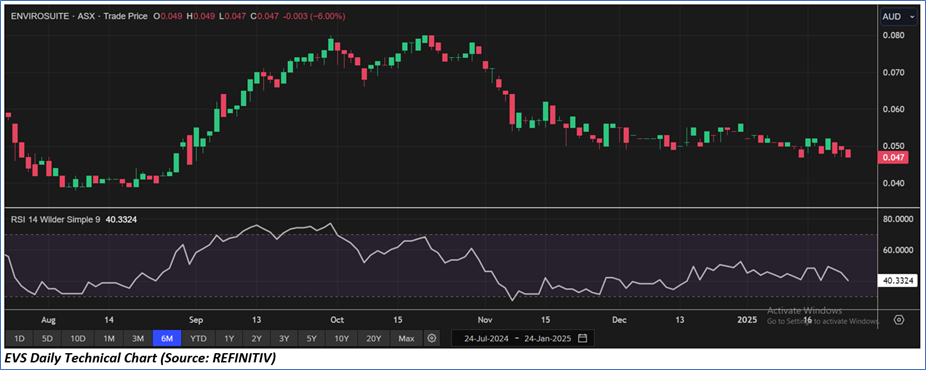The height and width of the screenshot is (370, 926).
Task: Select the 2Y time range
Action: tap(256, 339)
